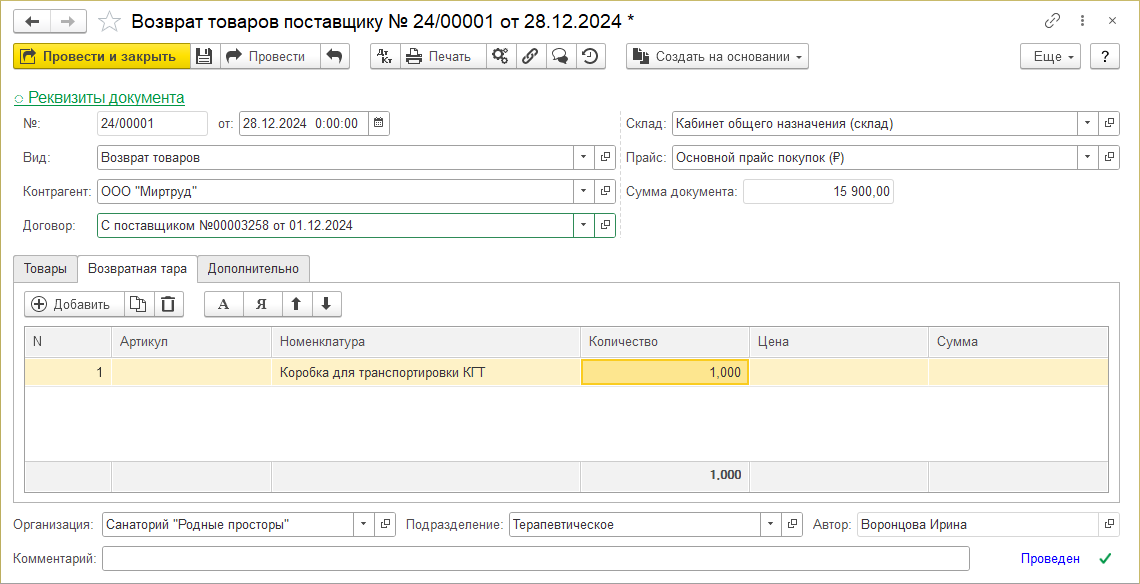Image resolution: width=1140 pixels, height=584 pixels.
Task: Delete selected row with trash icon
Action: click(168, 305)
